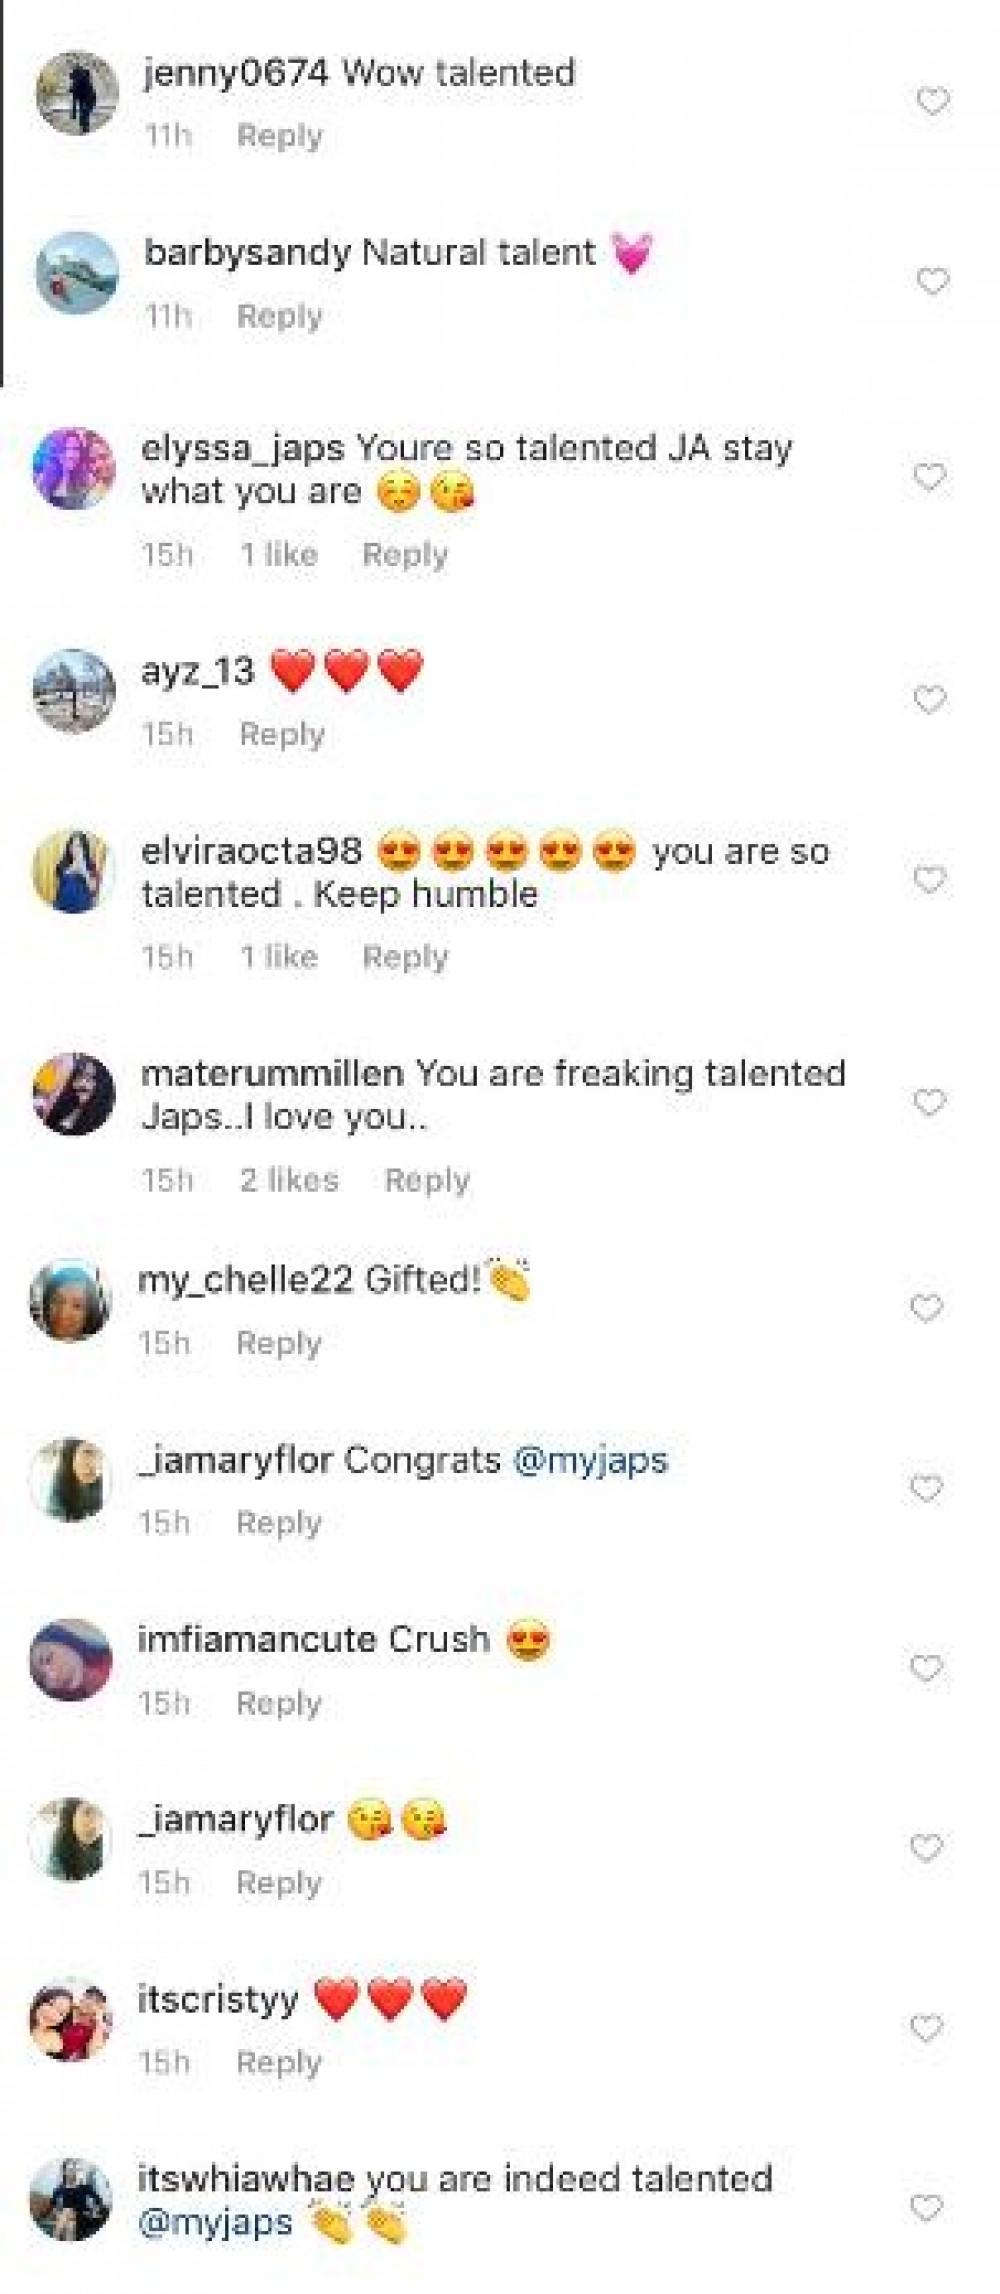View 1 like on elyssa_japs's comment

coord(279,555)
